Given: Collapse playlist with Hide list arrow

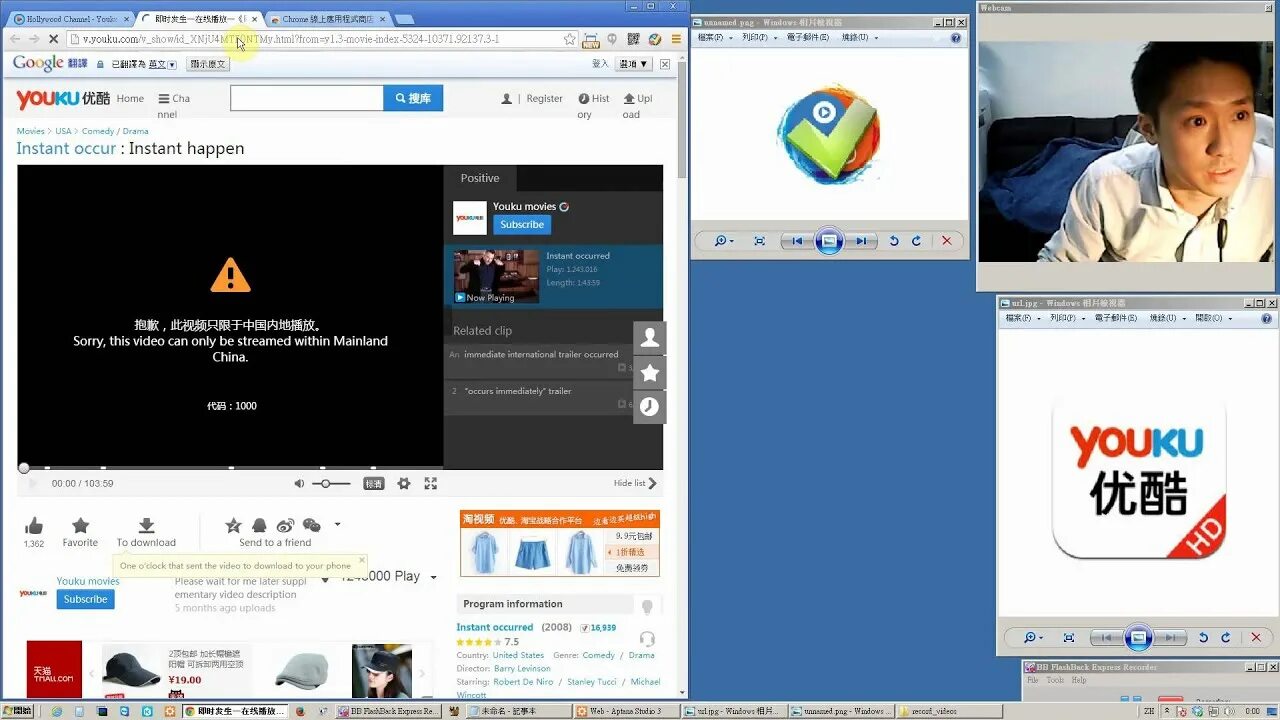Looking at the screenshot, I should pos(636,483).
